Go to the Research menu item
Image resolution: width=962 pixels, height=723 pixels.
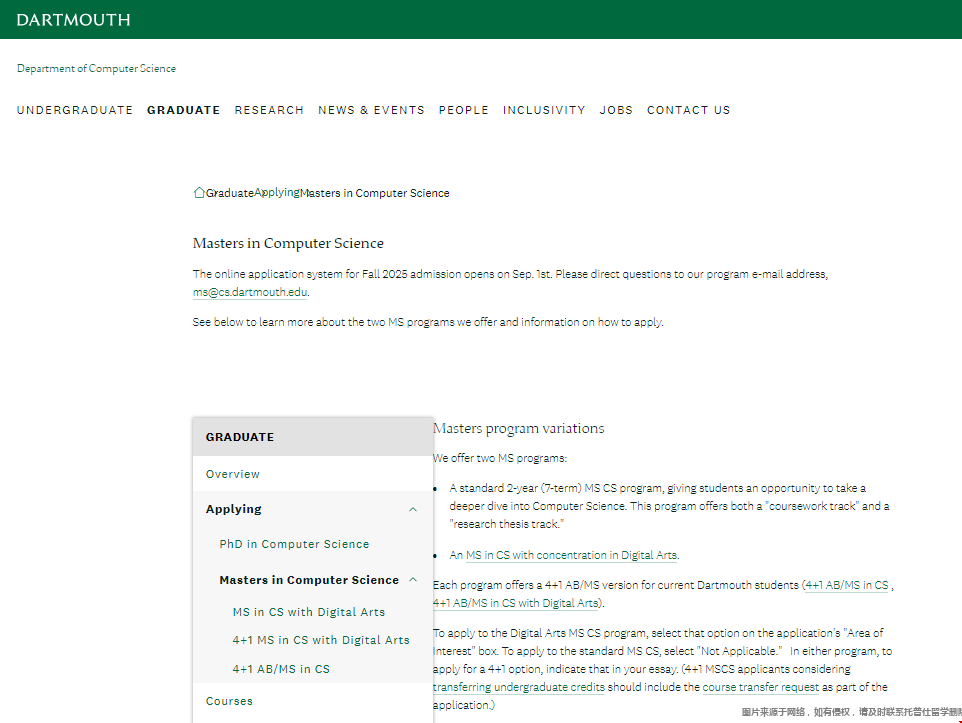tap(269, 110)
